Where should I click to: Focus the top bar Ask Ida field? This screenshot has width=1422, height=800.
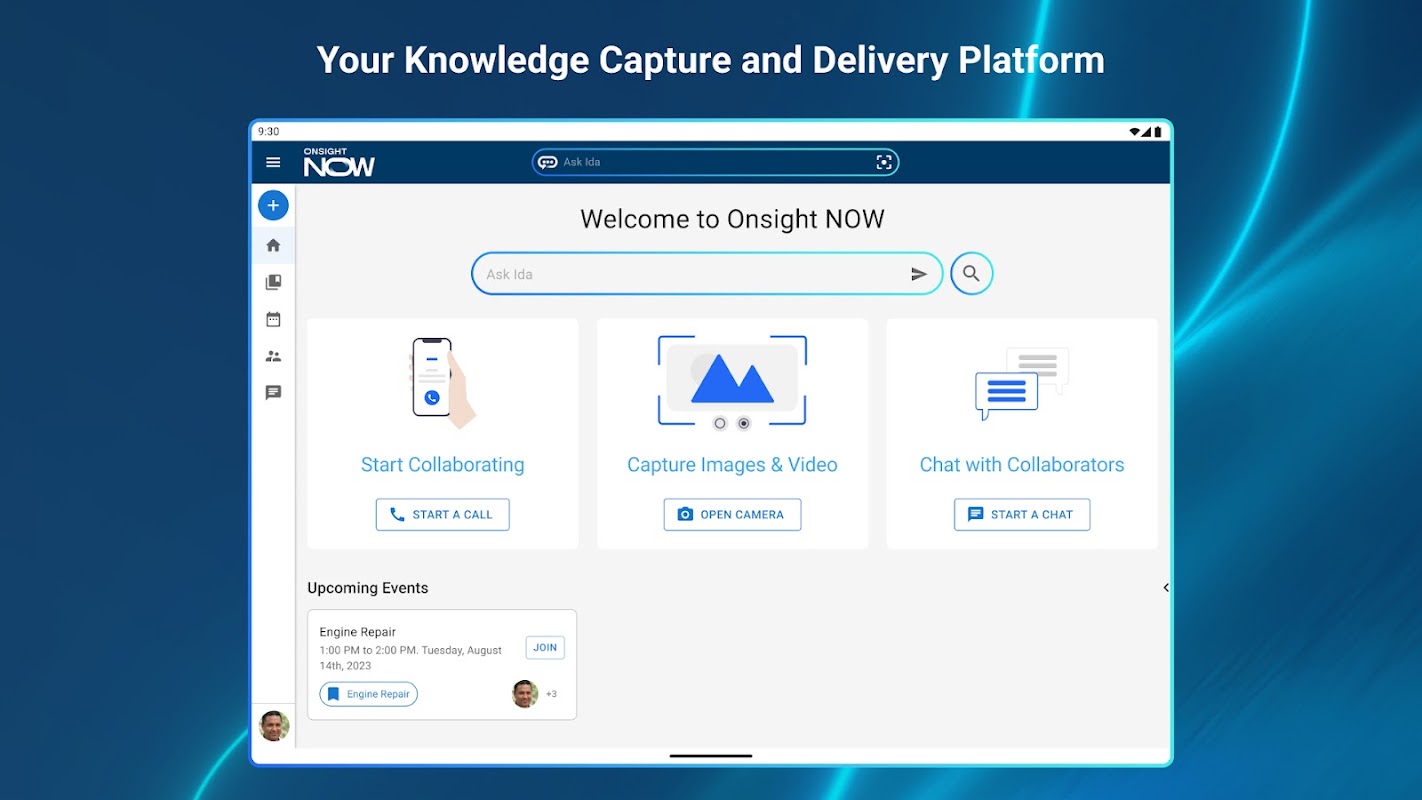click(x=715, y=162)
